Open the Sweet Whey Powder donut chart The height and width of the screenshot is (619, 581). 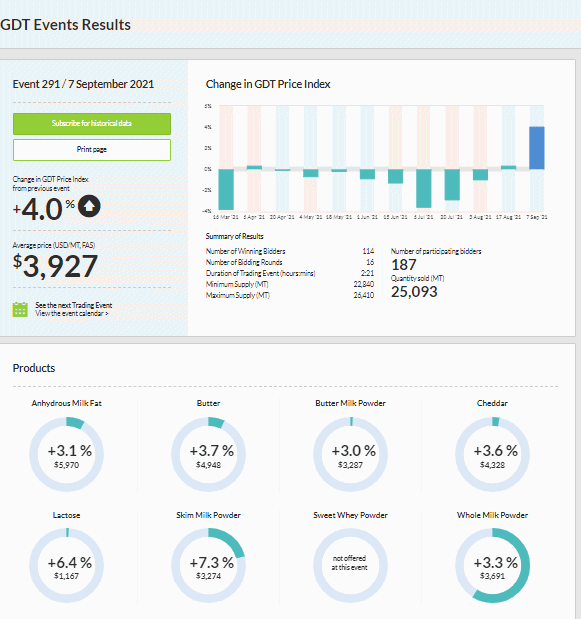pyautogui.click(x=350, y=566)
